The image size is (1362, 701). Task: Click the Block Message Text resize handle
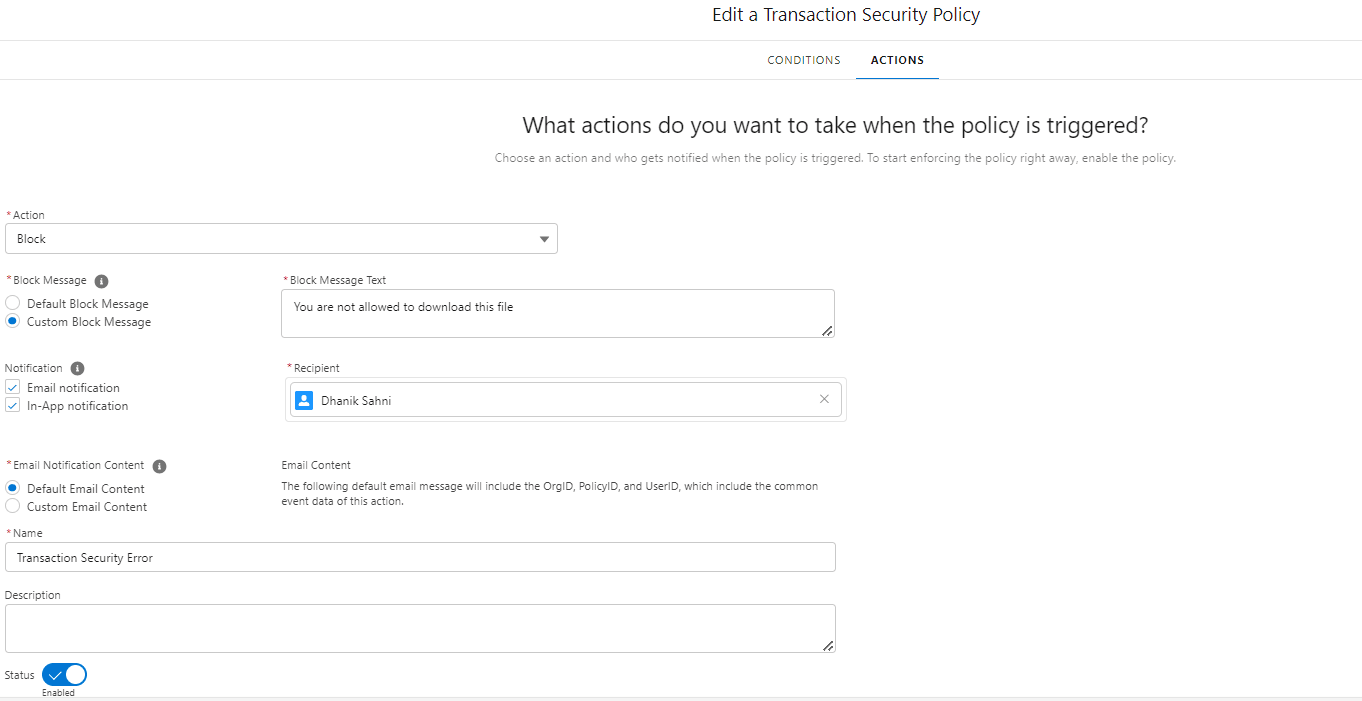pos(827,330)
